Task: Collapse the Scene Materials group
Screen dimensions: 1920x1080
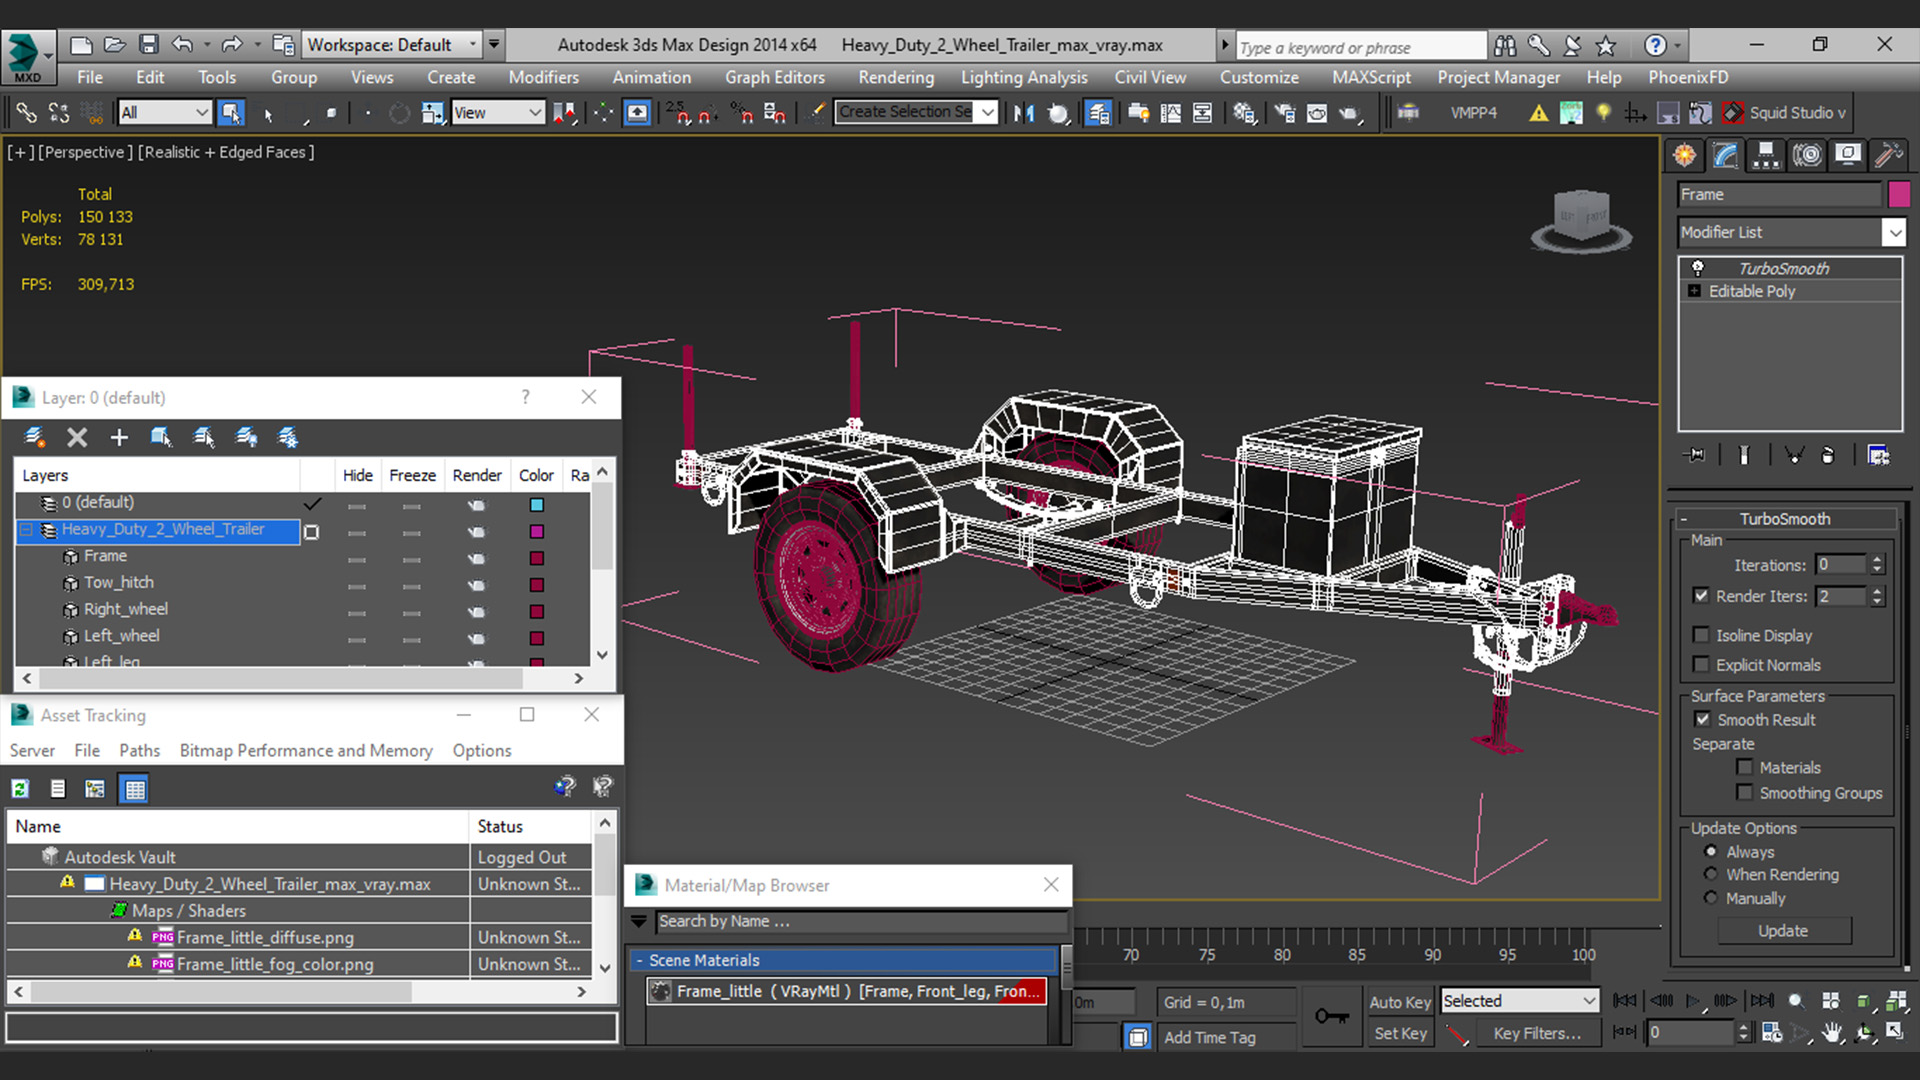Action: pos(640,960)
